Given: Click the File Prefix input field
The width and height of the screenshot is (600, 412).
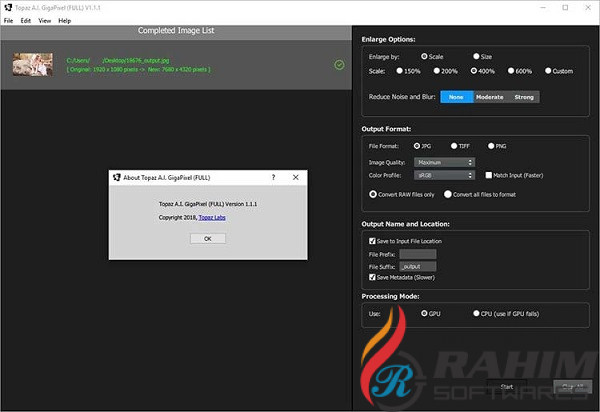Looking at the screenshot, I should click(x=417, y=254).
